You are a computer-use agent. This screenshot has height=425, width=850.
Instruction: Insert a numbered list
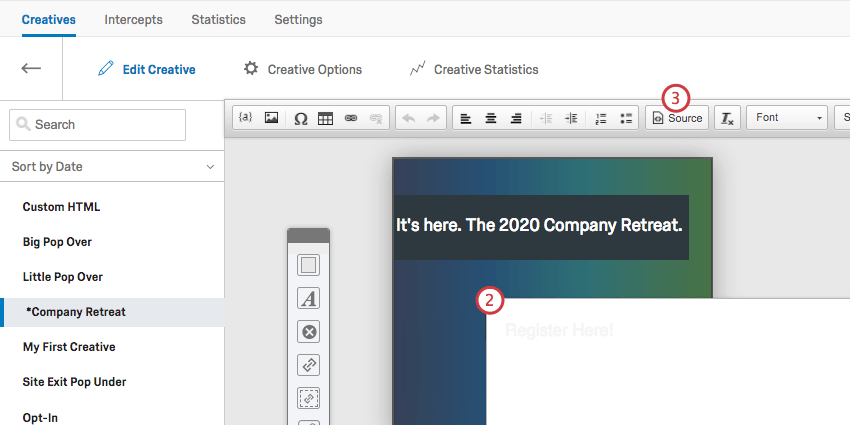pyautogui.click(x=601, y=118)
